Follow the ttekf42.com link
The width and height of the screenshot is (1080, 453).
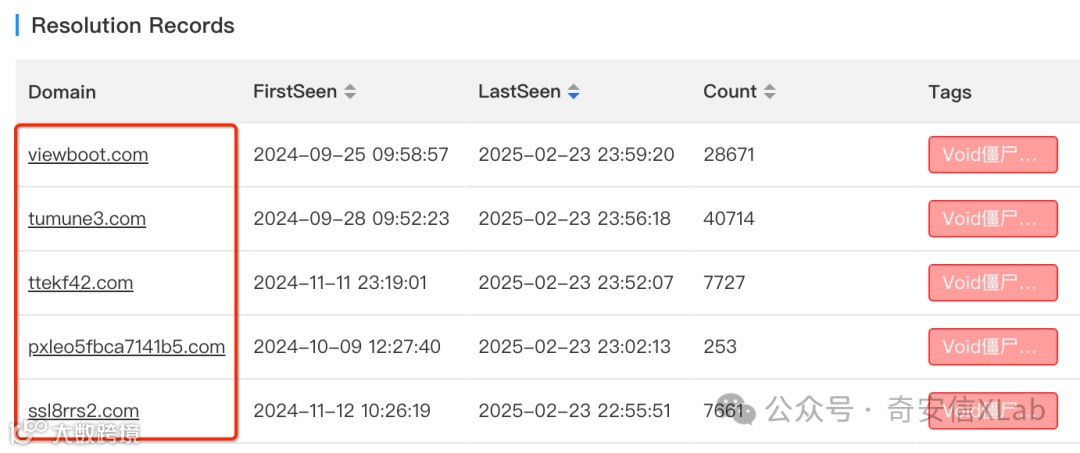pos(81,283)
